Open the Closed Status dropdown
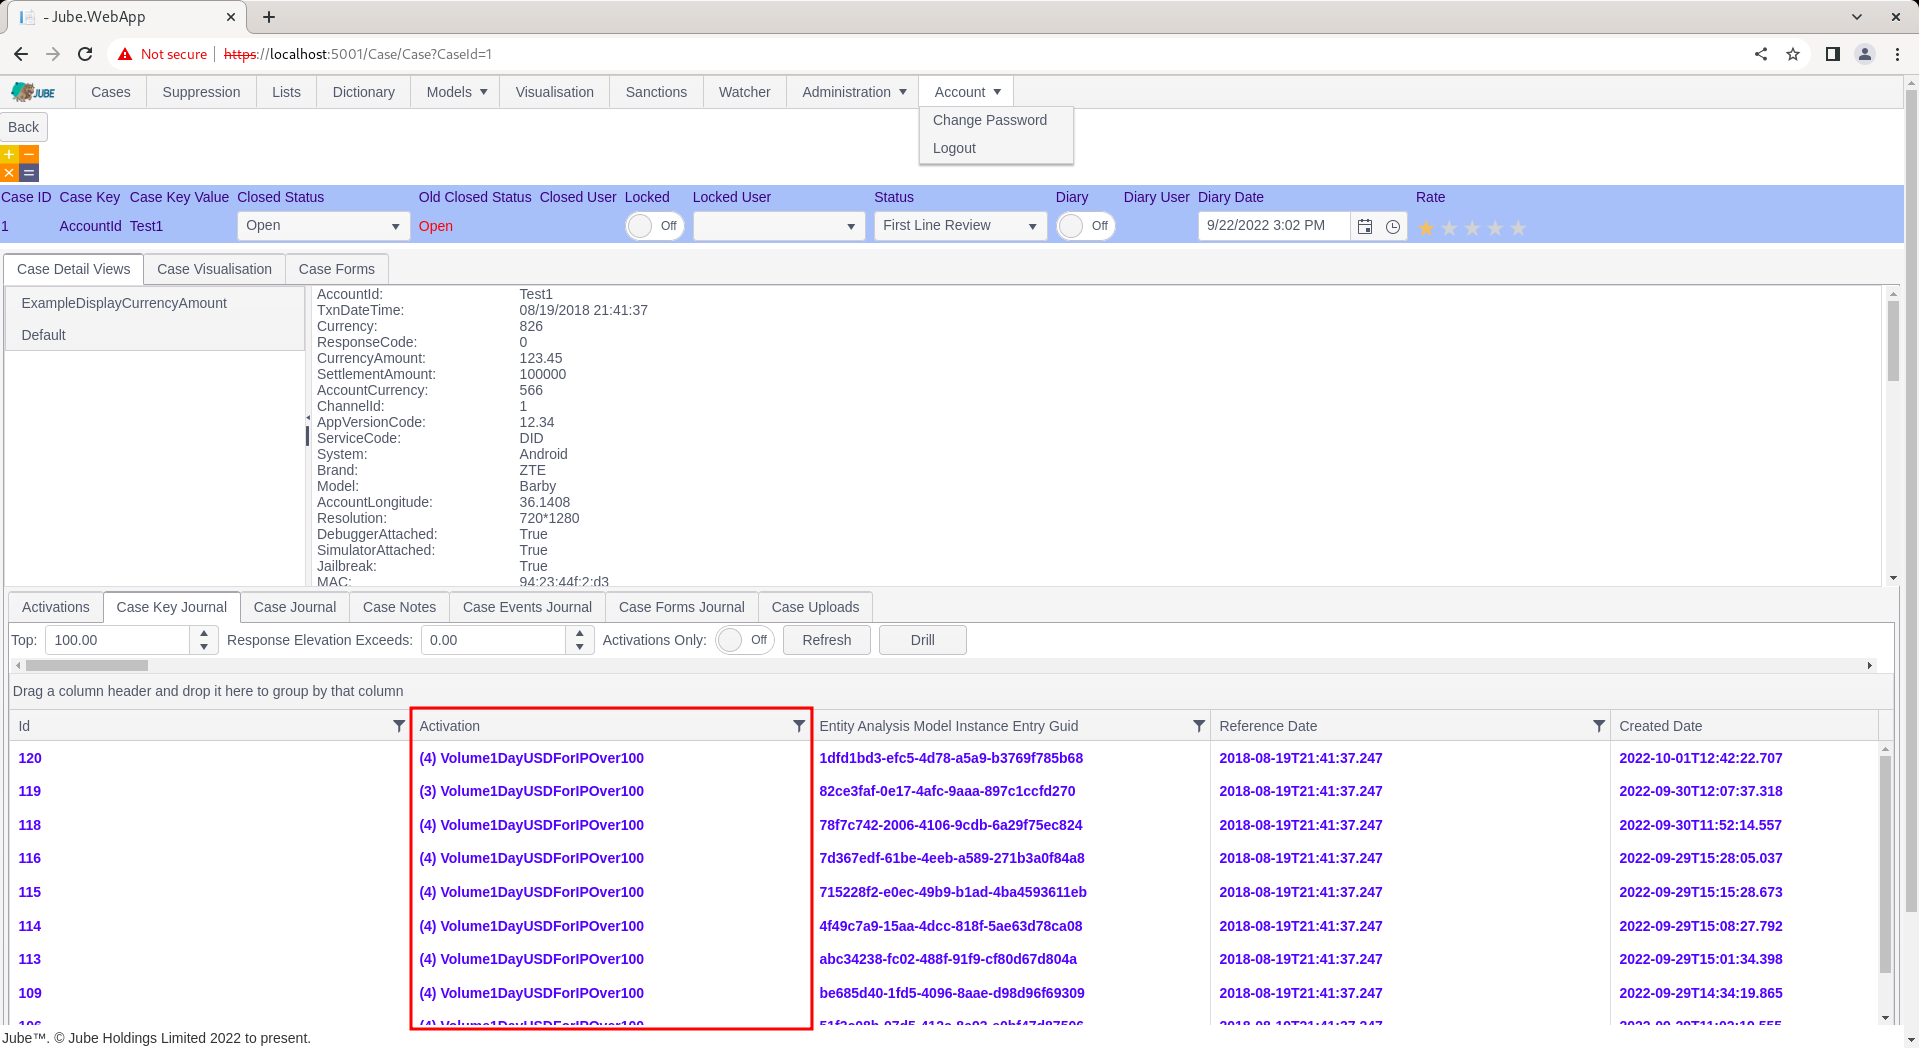The height and width of the screenshot is (1048, 1919). coord(322,226)
